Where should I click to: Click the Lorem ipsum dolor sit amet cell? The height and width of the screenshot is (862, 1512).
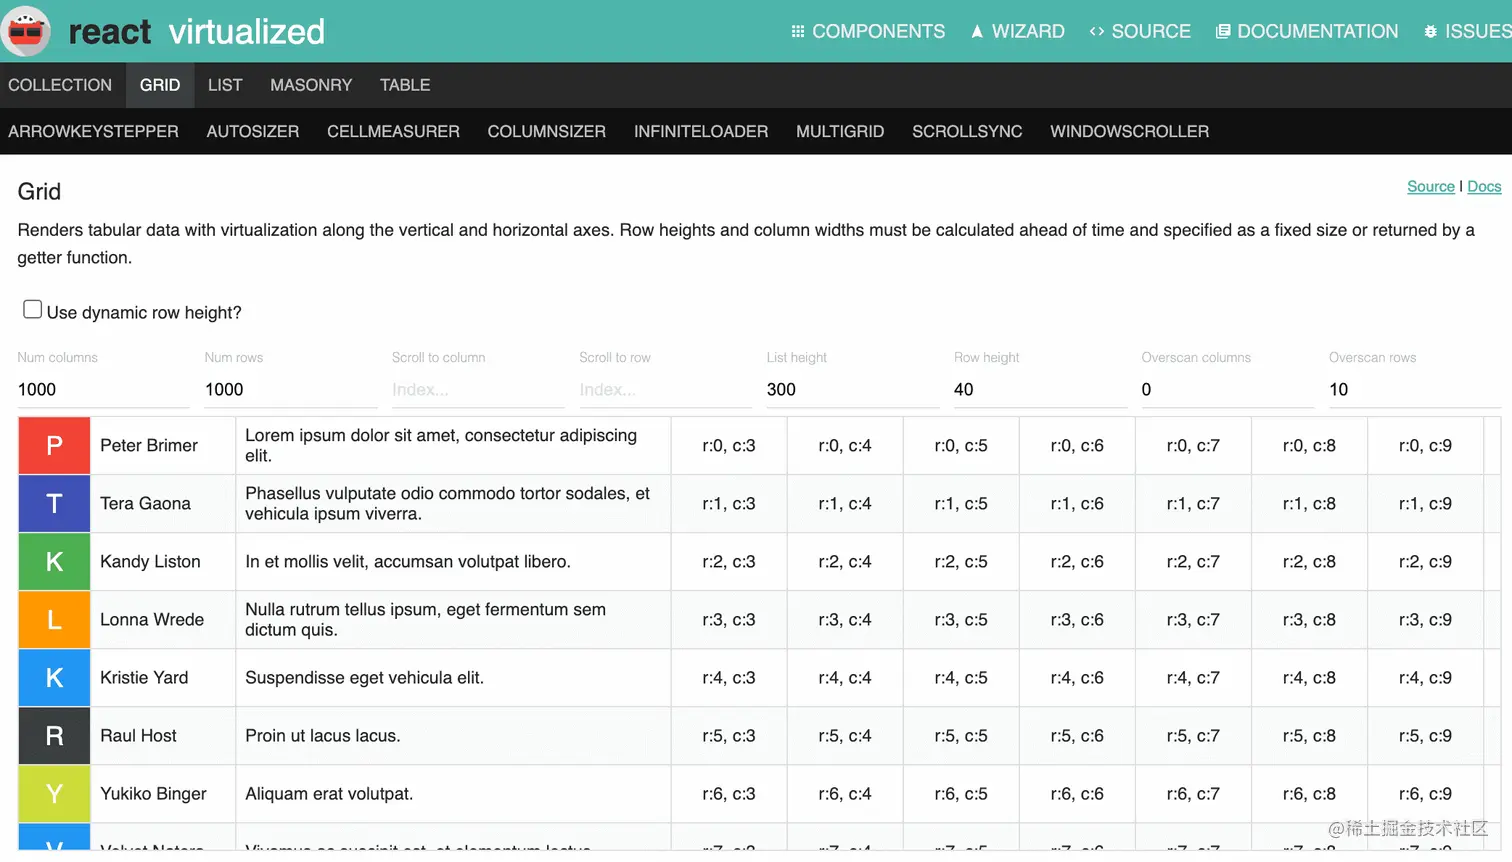pos(453,446)
